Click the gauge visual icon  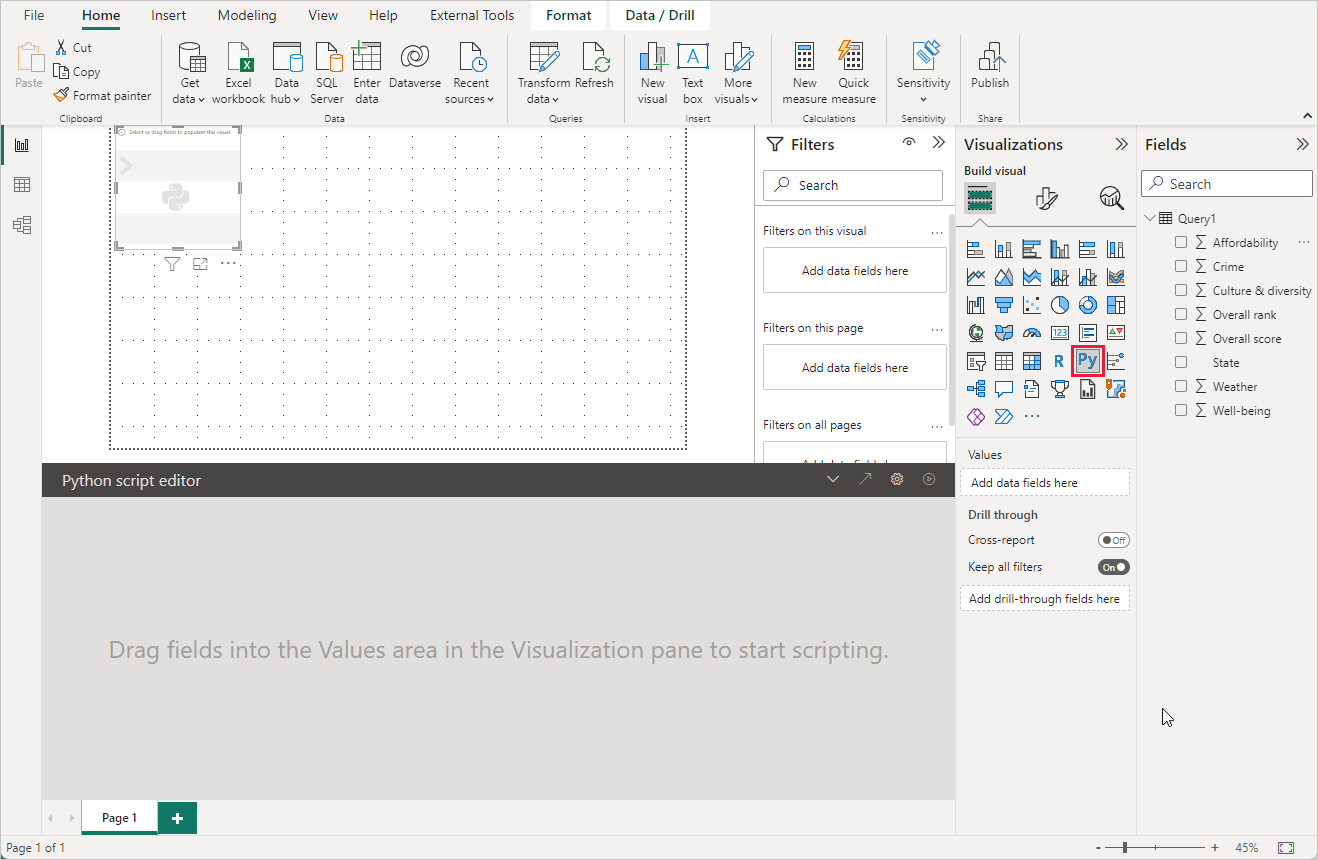(1031, 332)
